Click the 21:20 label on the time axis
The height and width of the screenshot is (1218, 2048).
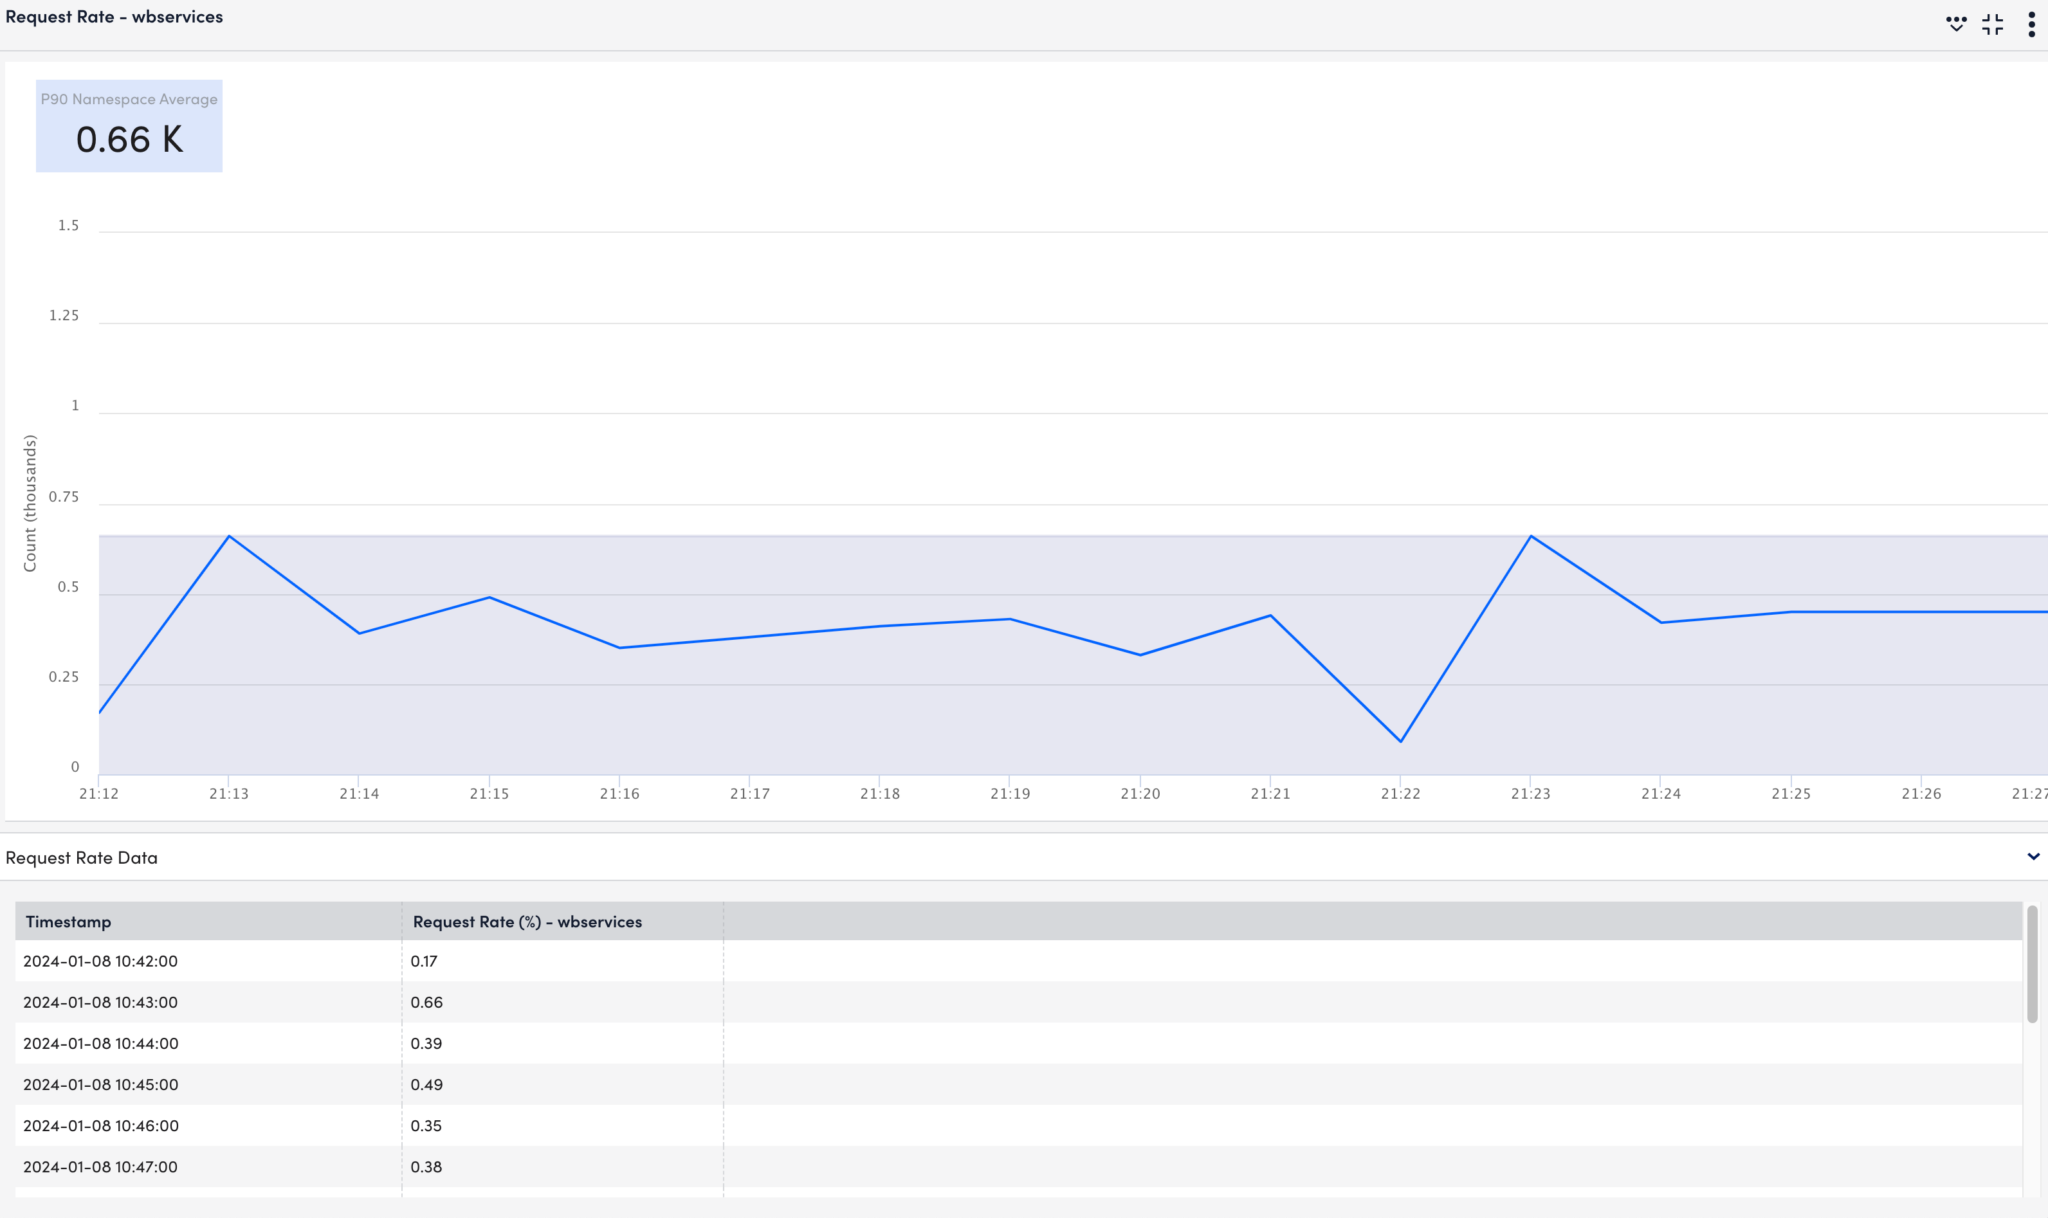click(x=1140, y=793)
